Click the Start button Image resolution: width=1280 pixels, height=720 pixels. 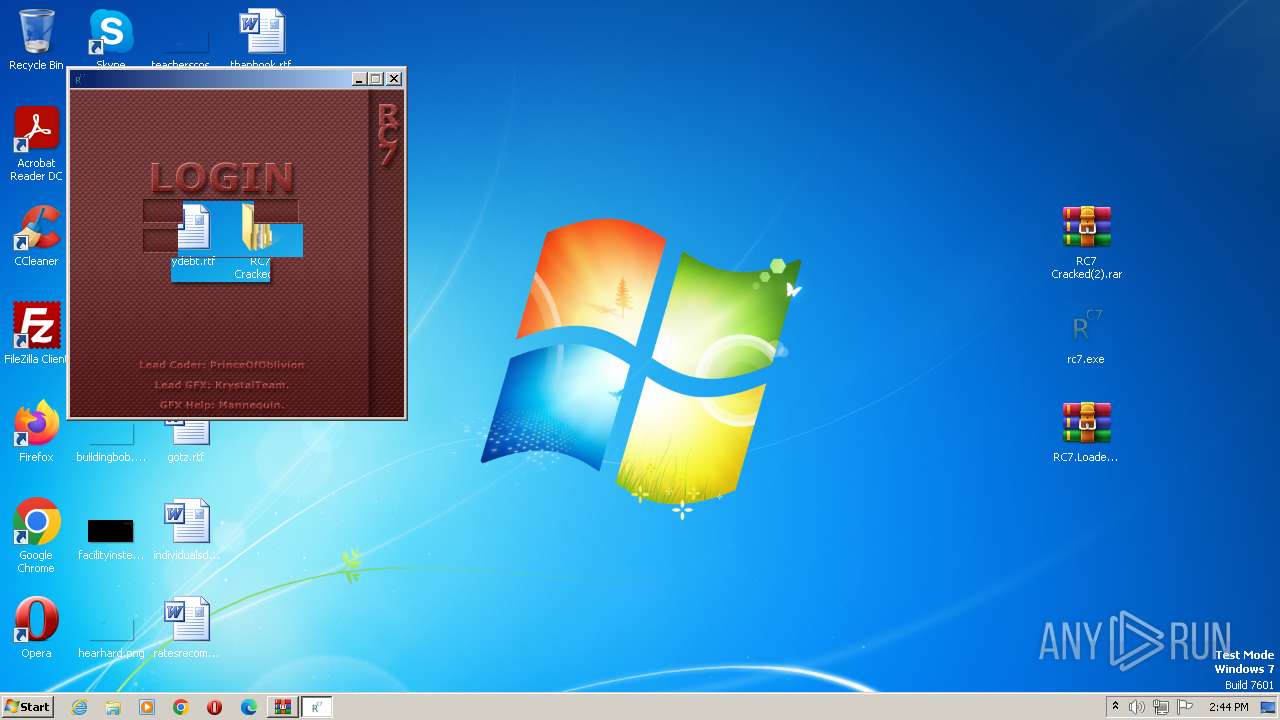coord(28,707)
